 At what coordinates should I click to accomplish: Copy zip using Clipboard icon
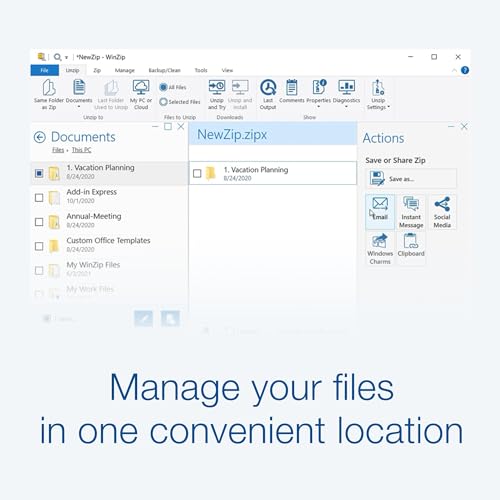pos(411,241)
